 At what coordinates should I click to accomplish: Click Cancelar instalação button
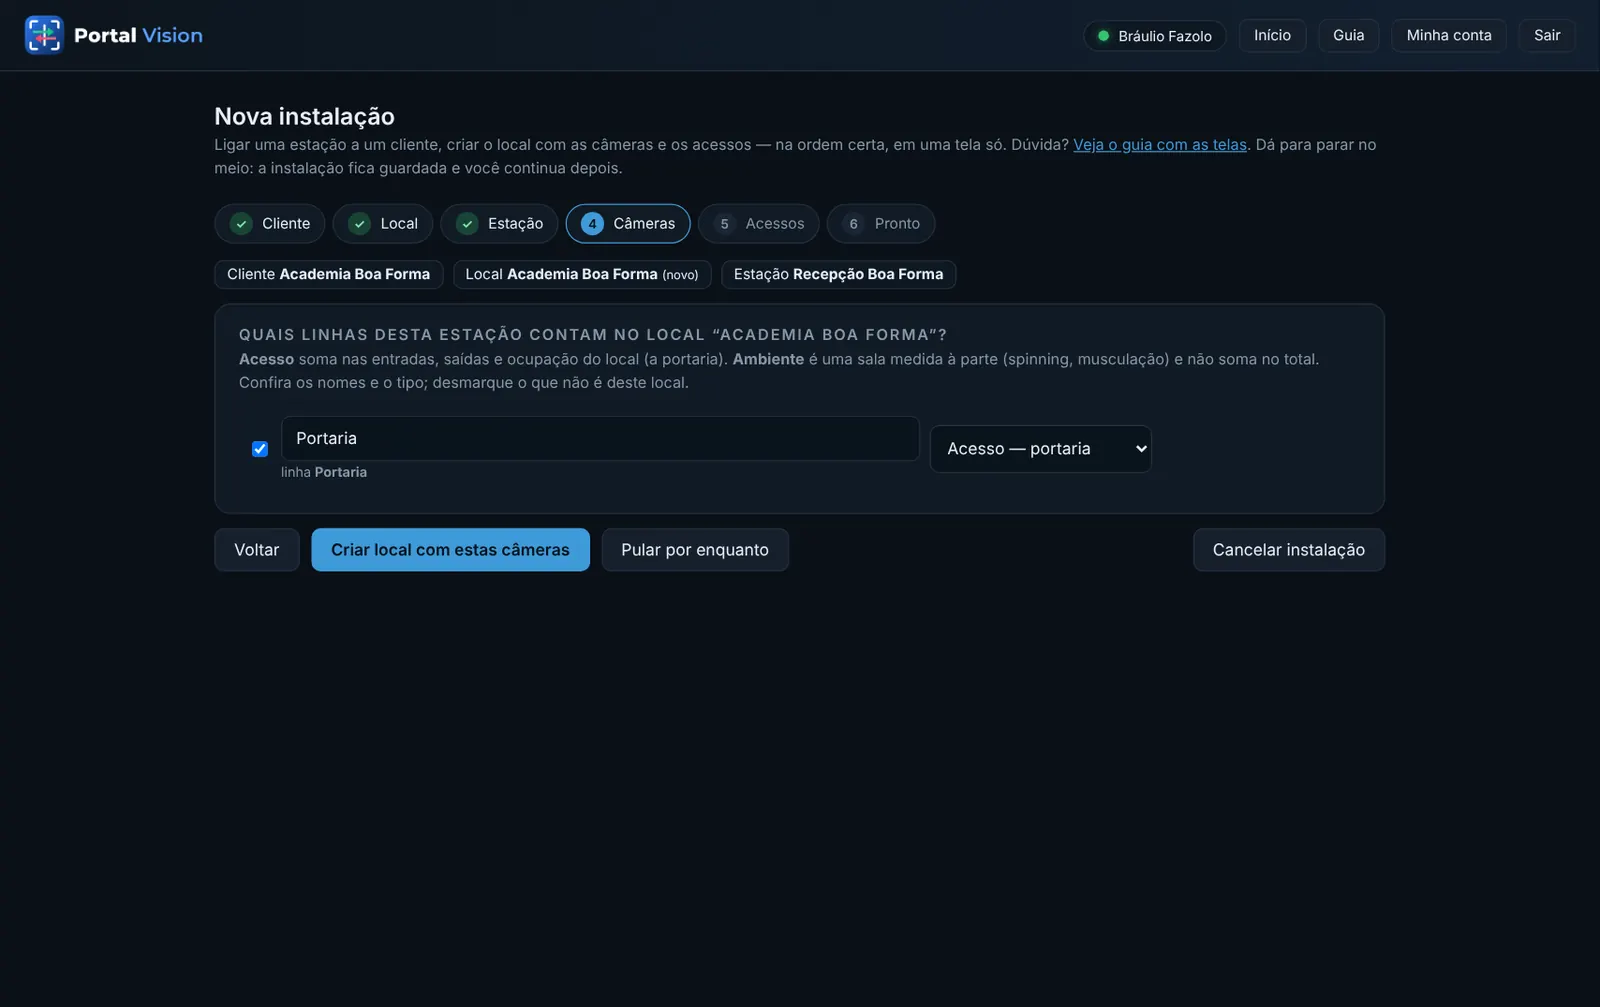click(x=1288, y=550)
